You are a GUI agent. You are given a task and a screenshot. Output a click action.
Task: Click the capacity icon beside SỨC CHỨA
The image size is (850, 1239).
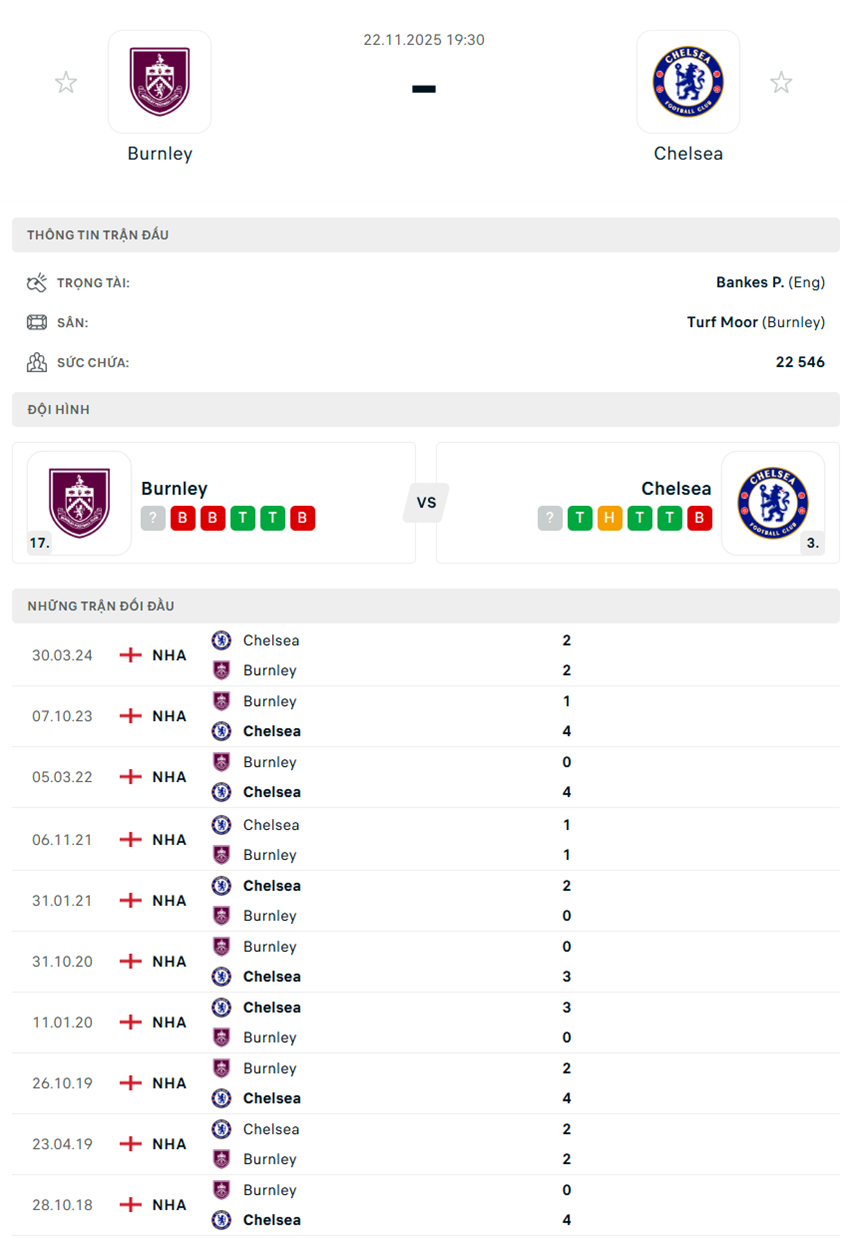click(38, 362)
